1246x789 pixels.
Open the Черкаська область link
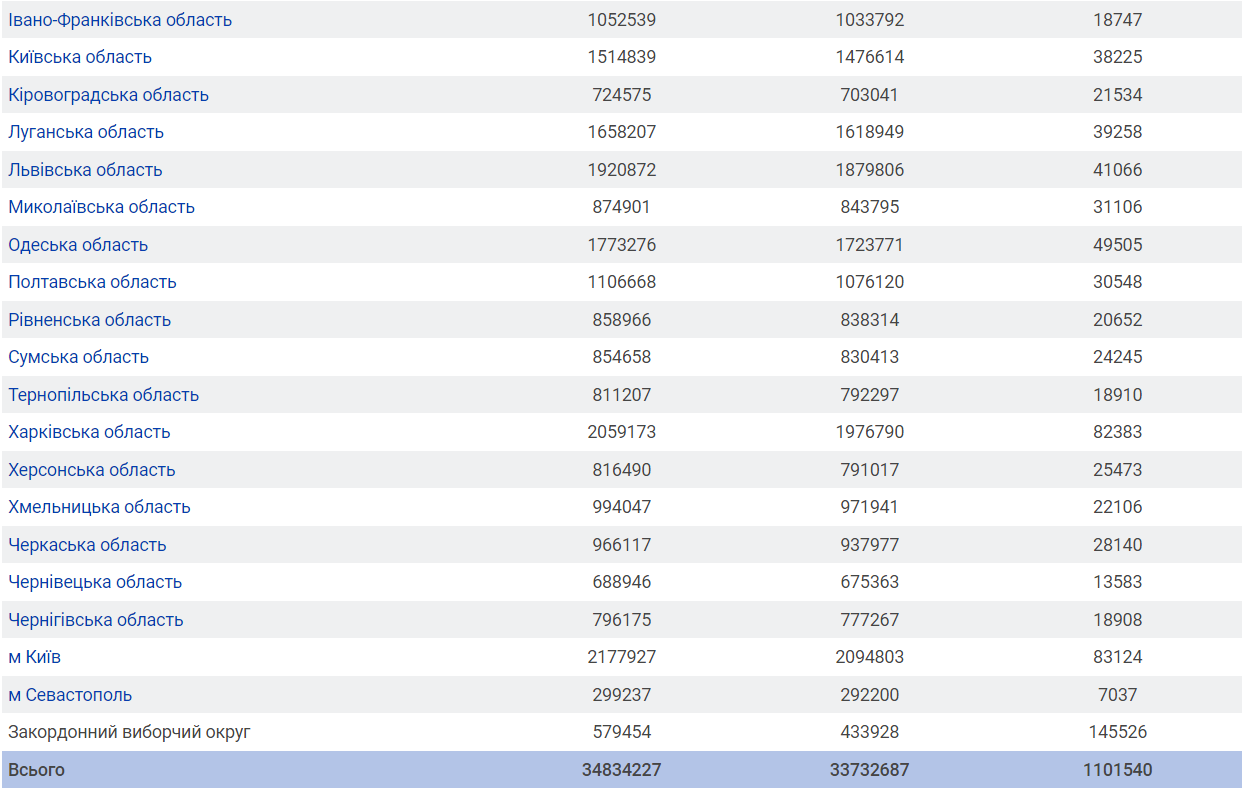(87, 545)
